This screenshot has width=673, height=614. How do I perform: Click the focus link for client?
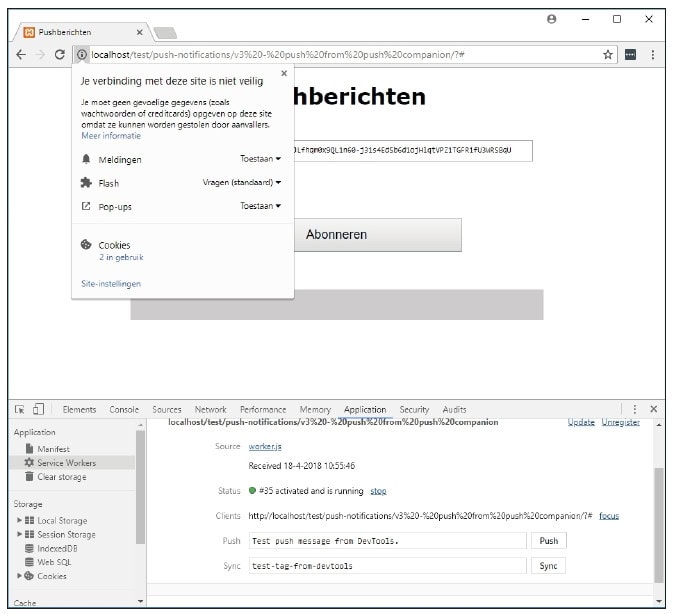click(x=609, y=516)
